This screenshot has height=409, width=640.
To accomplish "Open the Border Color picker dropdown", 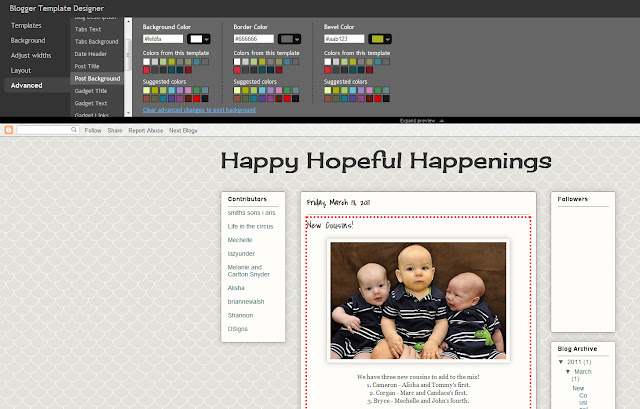I will point(289,39).
